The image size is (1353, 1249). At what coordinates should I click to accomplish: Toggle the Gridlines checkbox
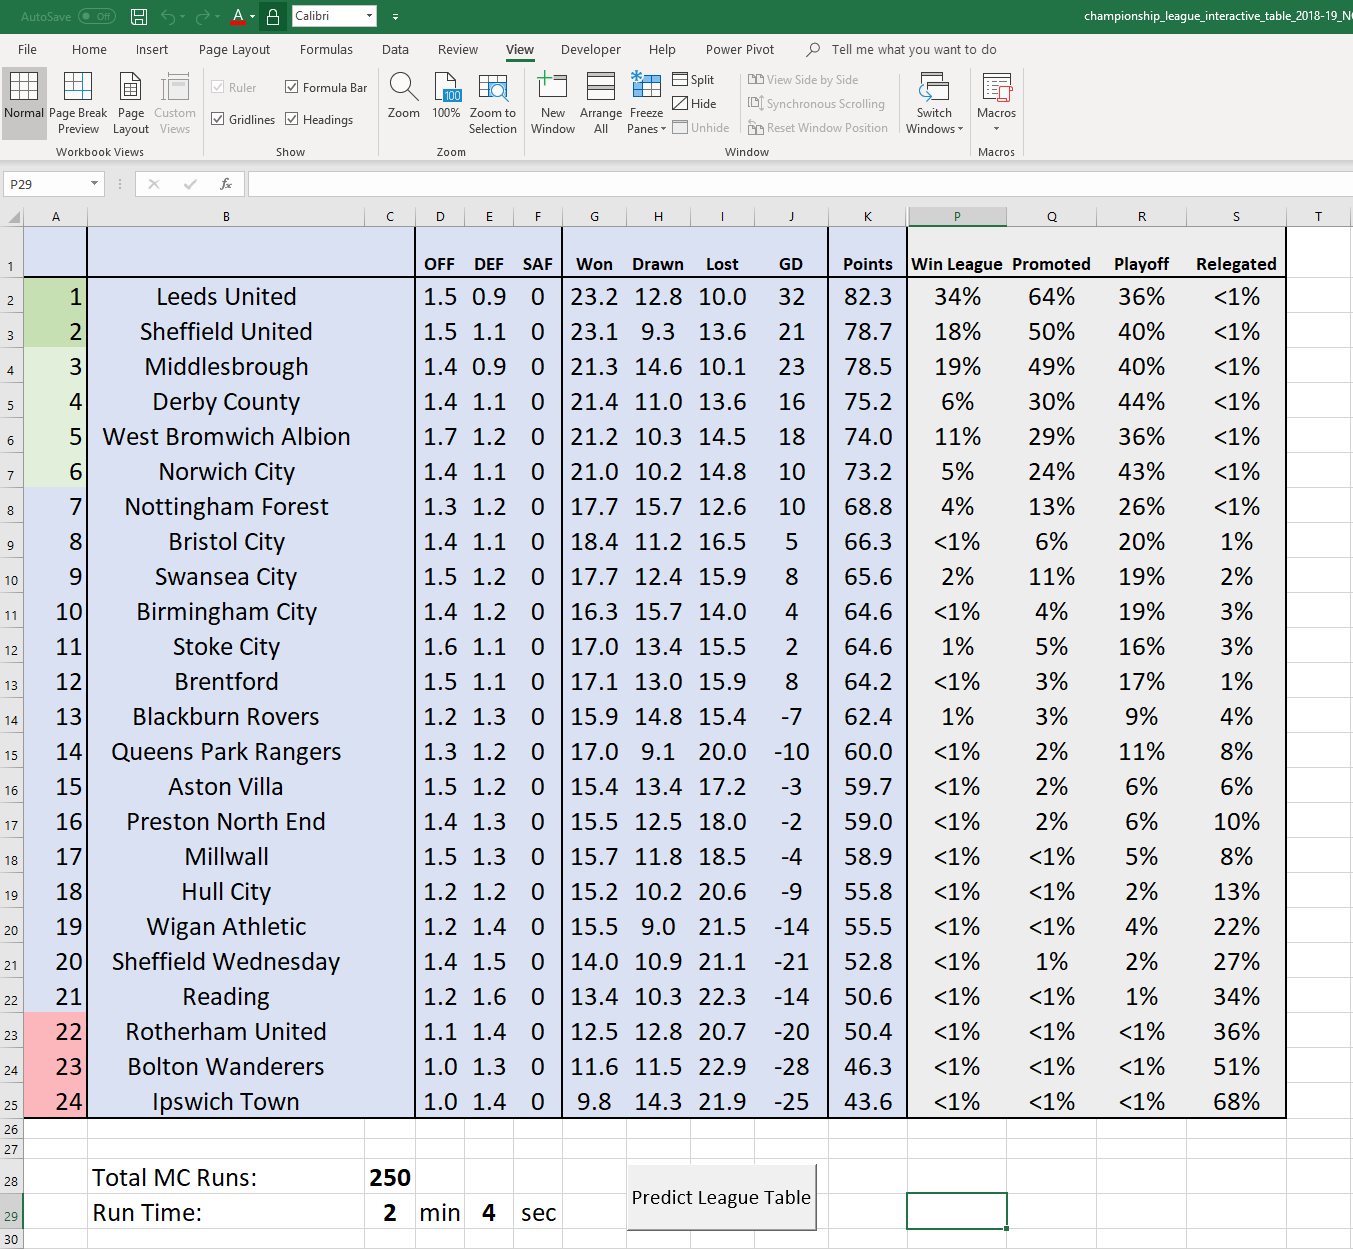218,119
